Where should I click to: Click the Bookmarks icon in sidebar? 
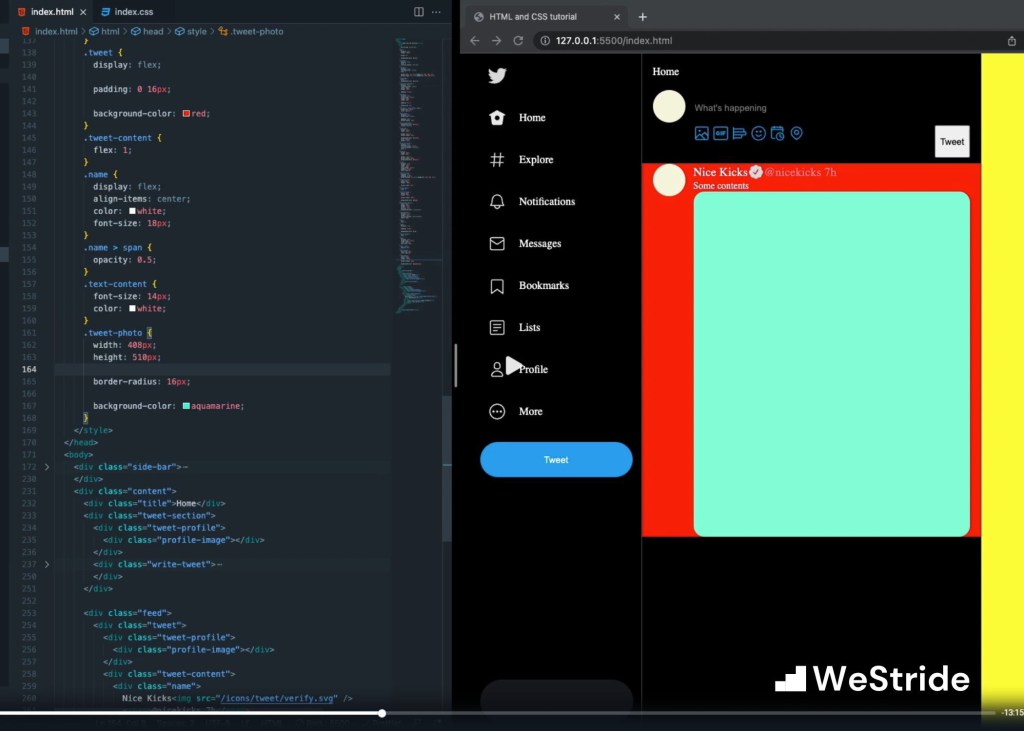(497, 286)
